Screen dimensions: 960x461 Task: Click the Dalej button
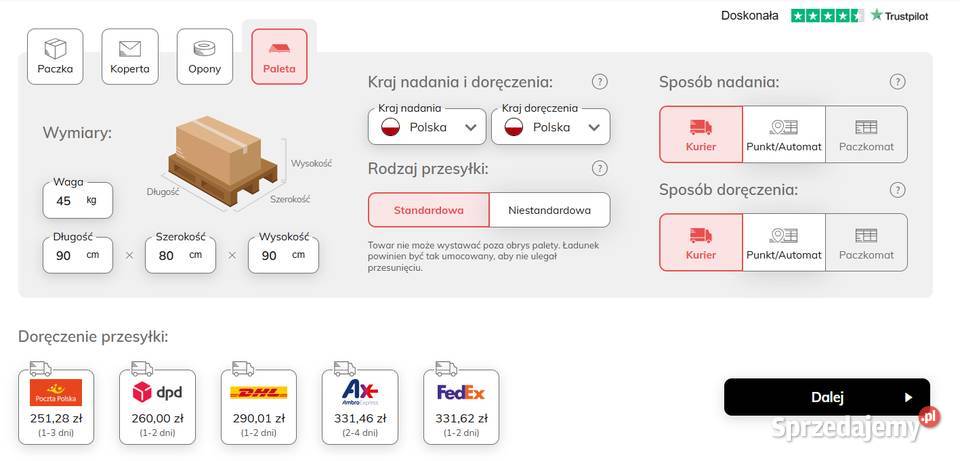827,397
